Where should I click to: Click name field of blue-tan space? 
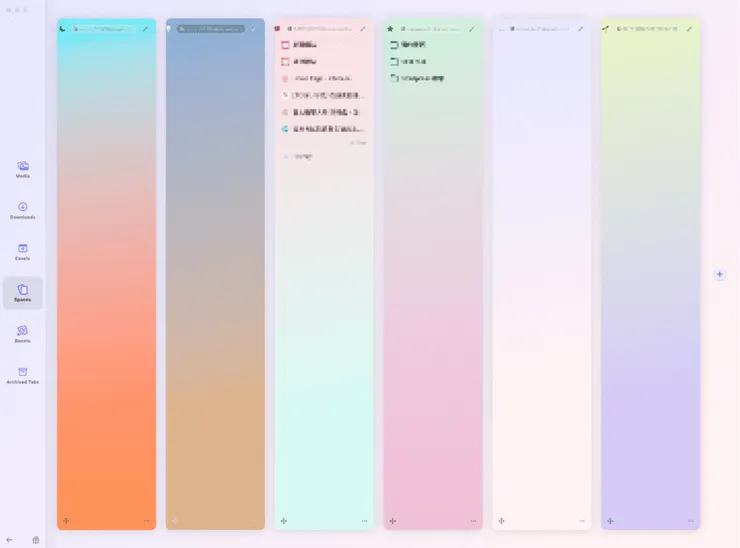(210, 29)
